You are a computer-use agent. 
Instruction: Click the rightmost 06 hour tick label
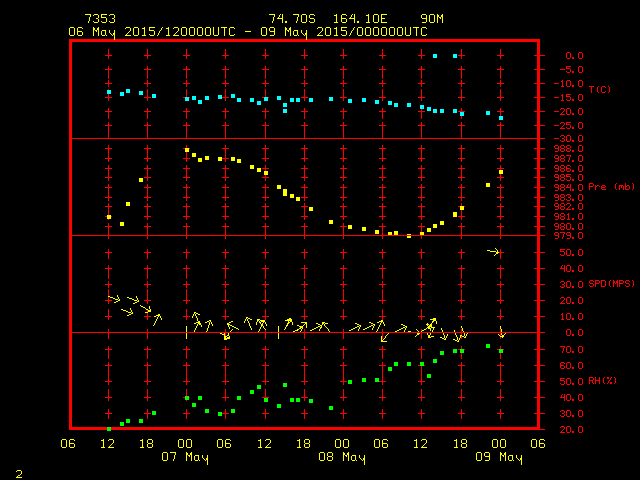click(x=538, y=444)
